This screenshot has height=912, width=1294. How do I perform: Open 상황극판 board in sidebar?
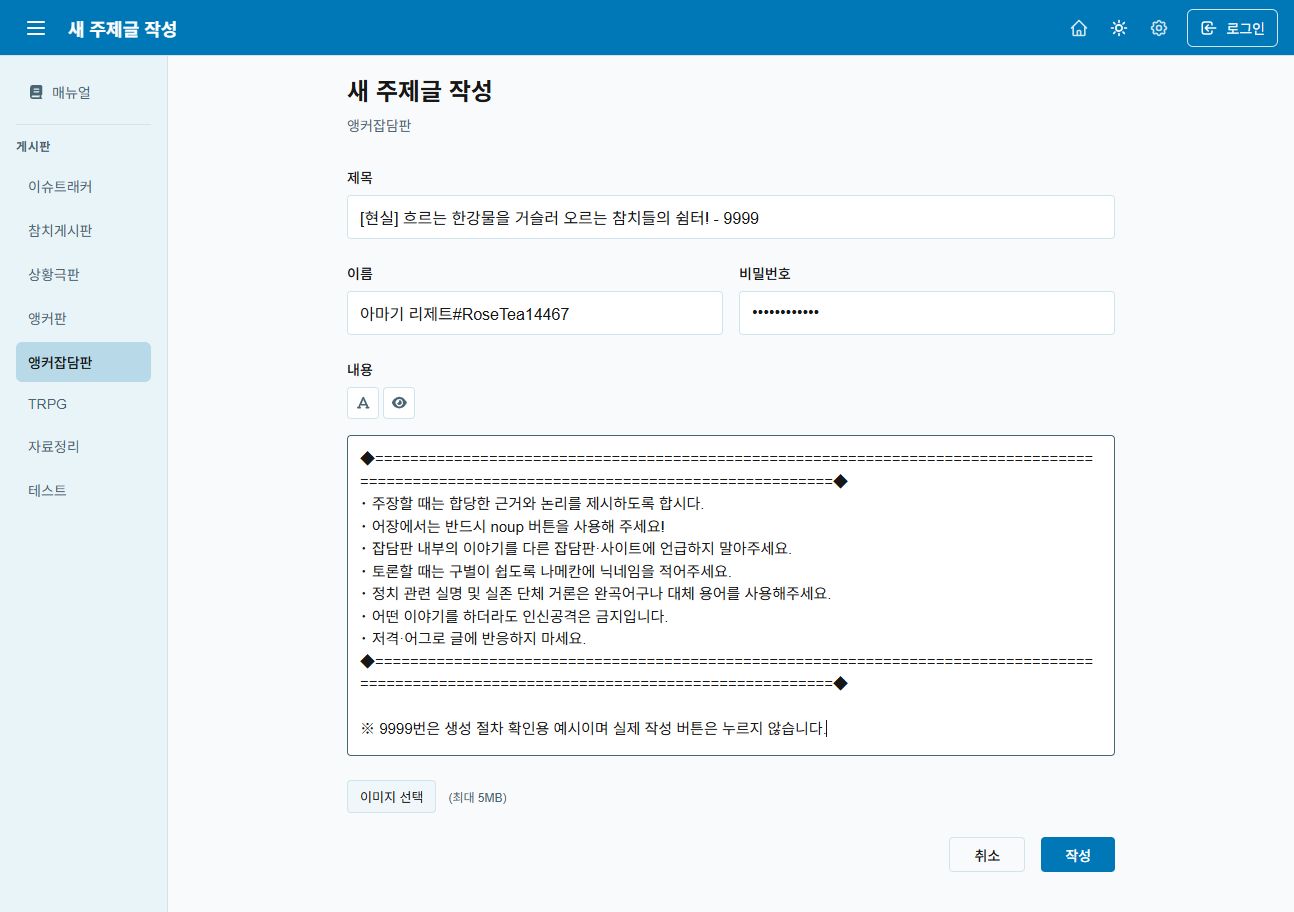pyautogui.click(x=83, y=275)
